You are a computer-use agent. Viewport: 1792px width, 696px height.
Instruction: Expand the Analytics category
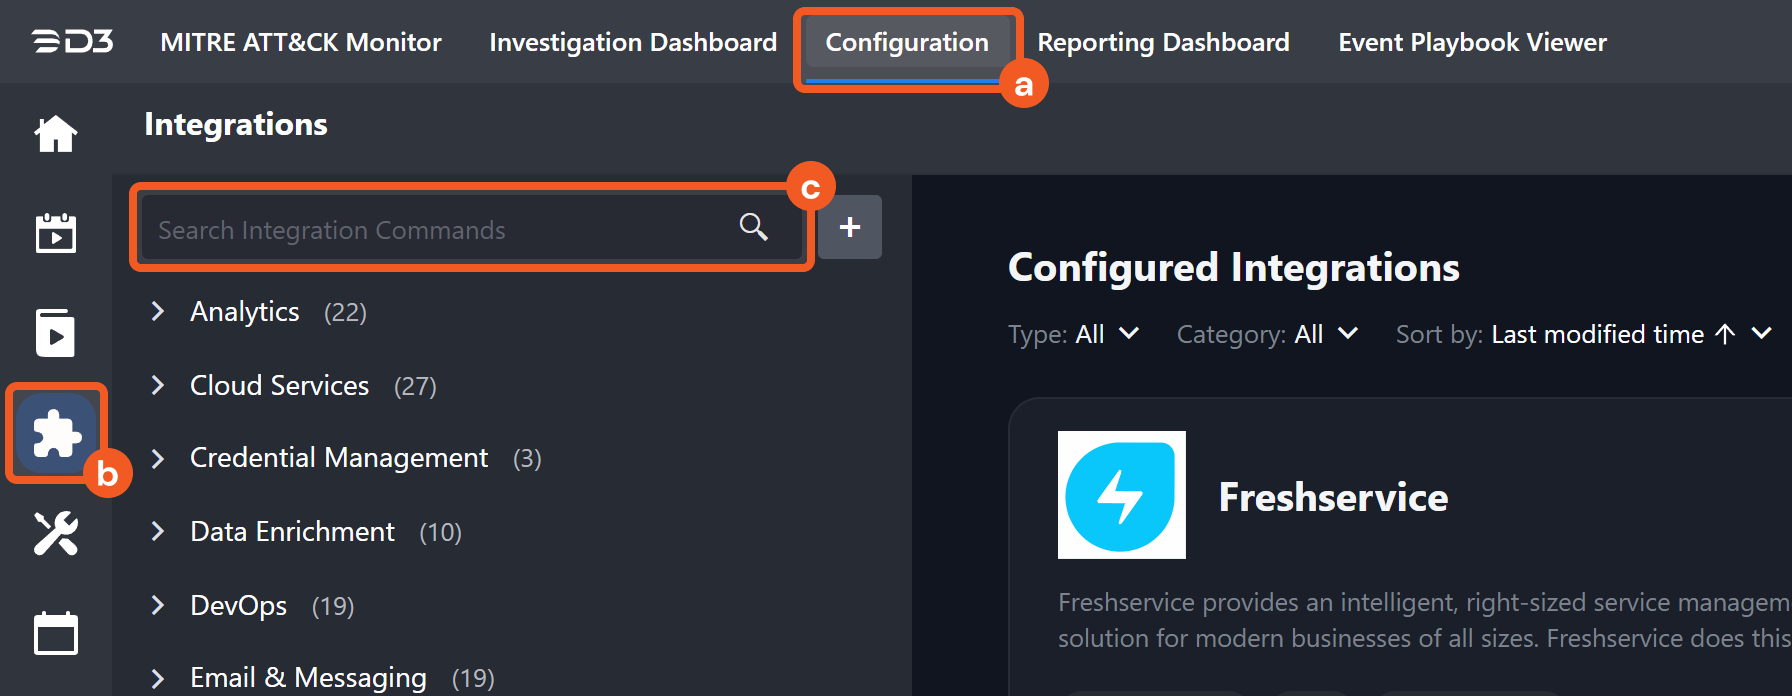point(158,312)
